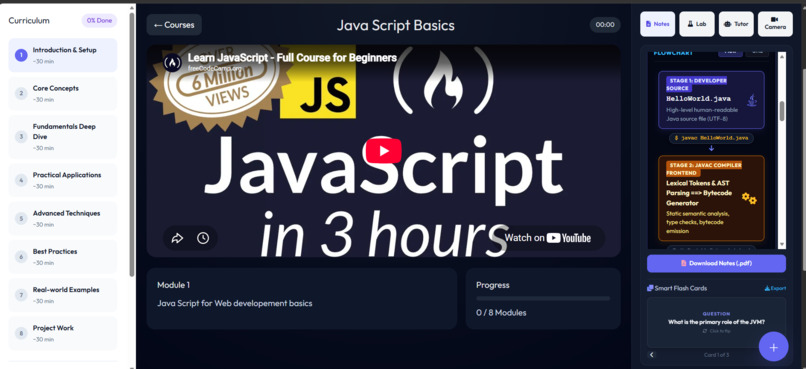Go to previous flash card arrow

pos(652,355)
